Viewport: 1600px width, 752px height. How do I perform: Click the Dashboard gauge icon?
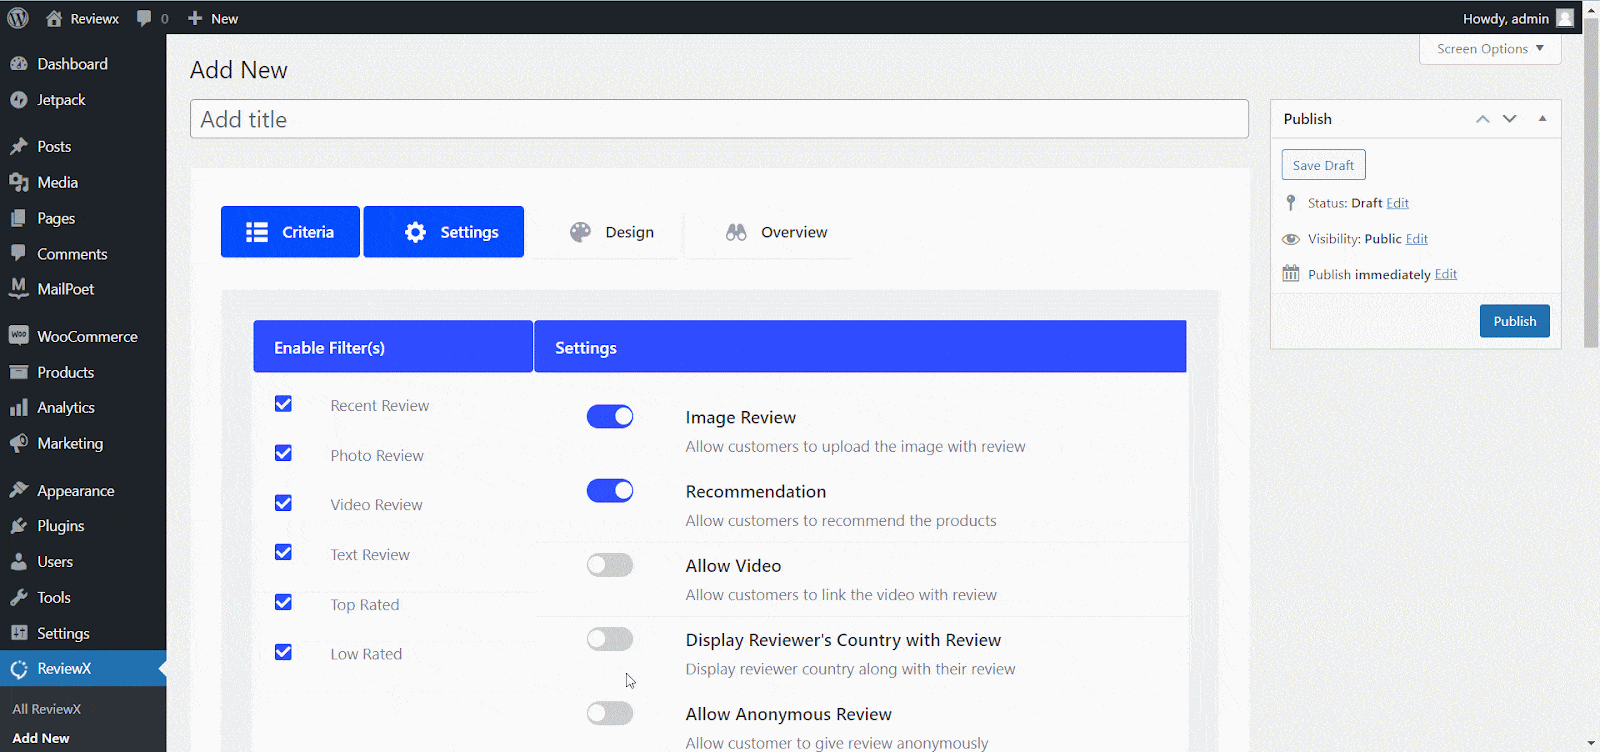pyautogui.click(x=18, y=64)
